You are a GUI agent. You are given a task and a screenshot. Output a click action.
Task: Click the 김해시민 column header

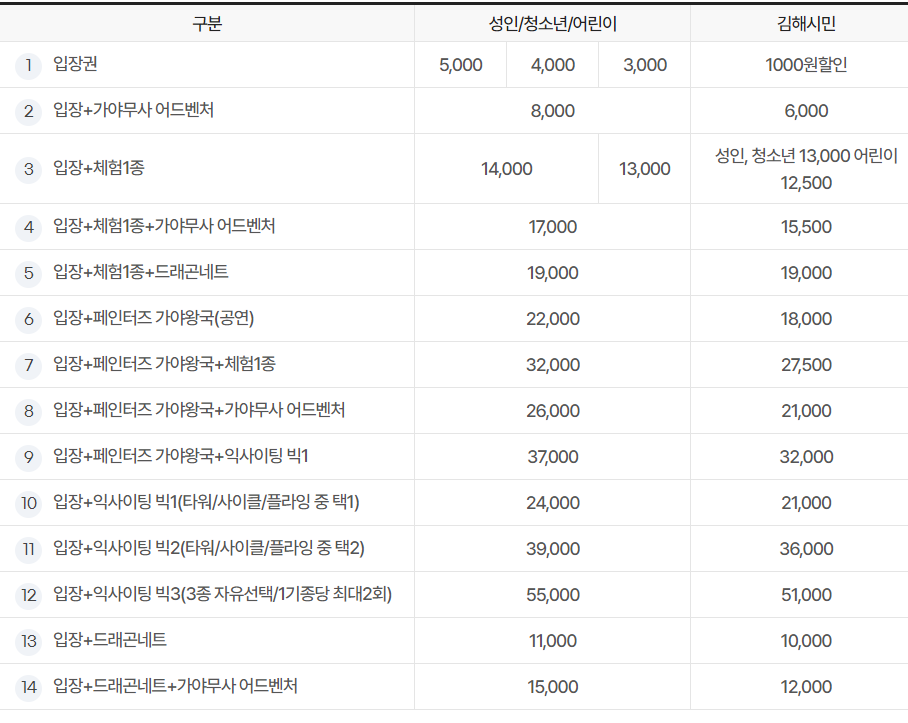point(797,21)
